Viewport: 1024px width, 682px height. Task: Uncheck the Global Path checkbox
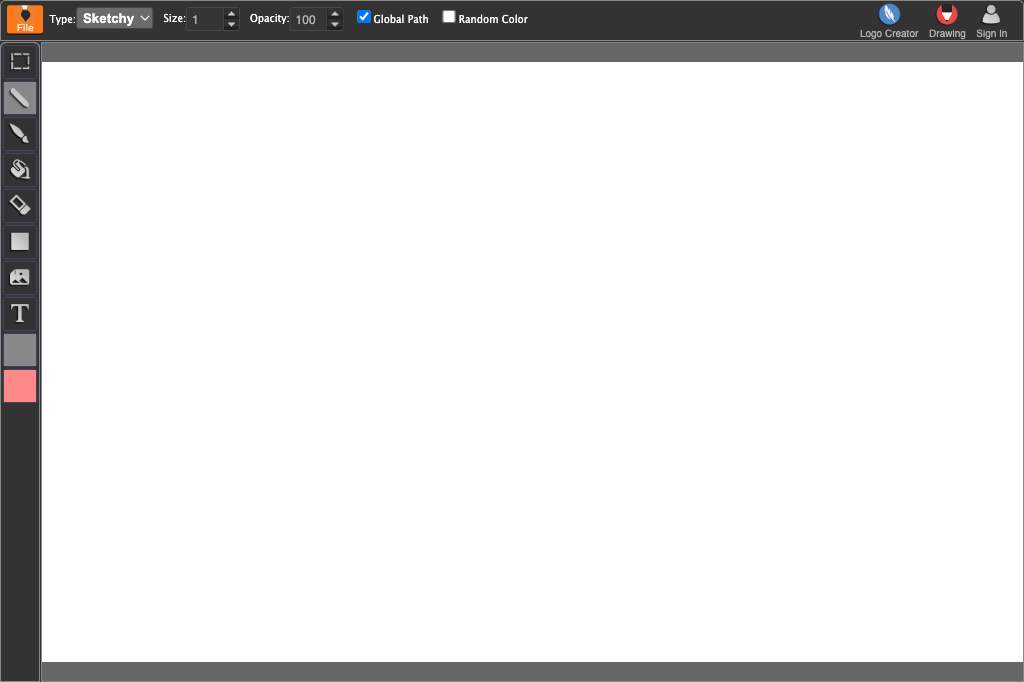tap(364, 17)
